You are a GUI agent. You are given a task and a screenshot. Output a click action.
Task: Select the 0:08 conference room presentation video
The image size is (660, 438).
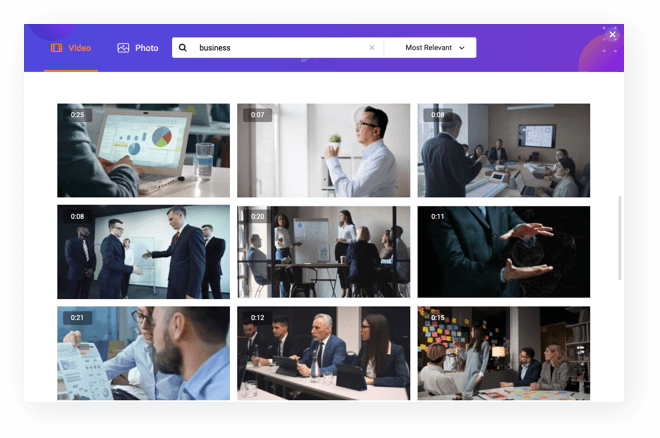click(503, 150)
